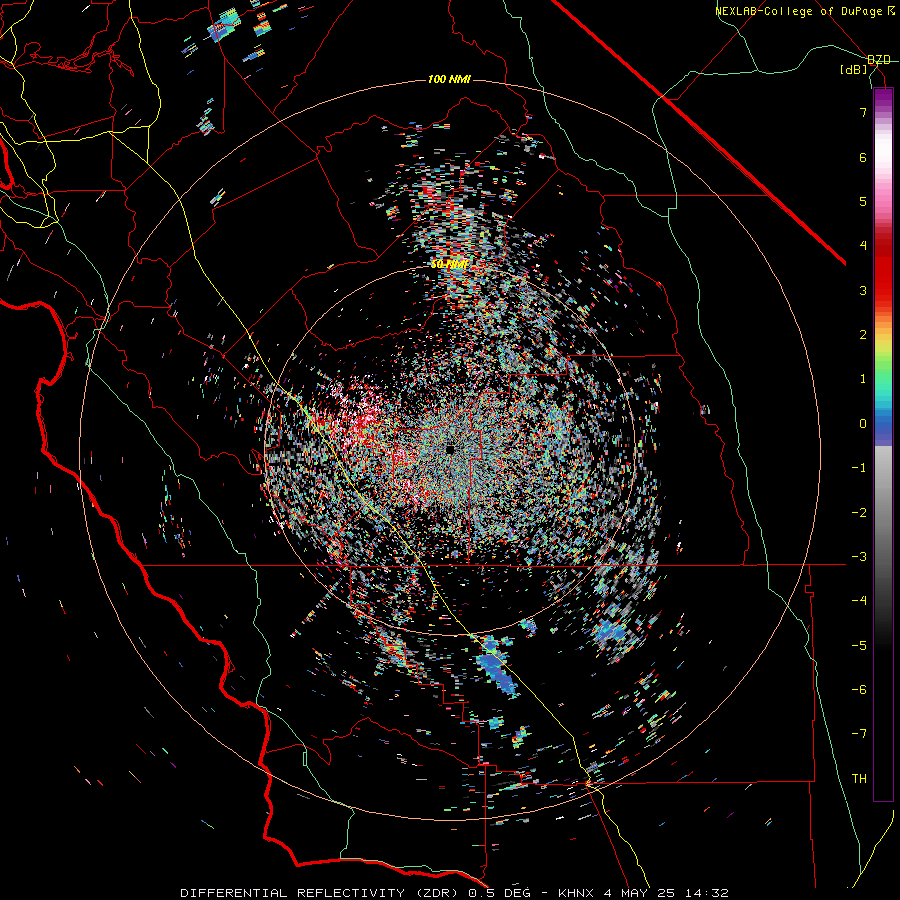Click the -6 value on the dB scale

pos(859,690)
